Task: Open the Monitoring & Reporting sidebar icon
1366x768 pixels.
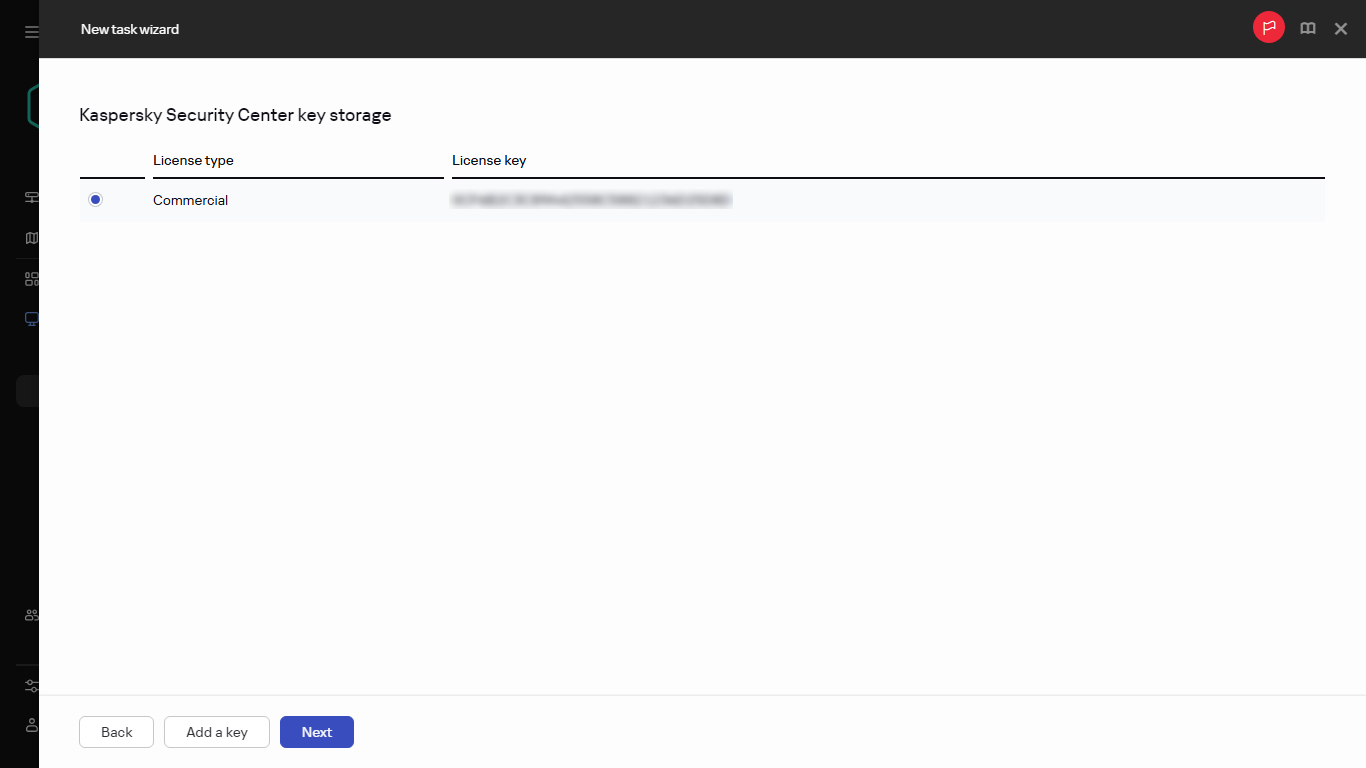Action: click(x=30, y=197)
